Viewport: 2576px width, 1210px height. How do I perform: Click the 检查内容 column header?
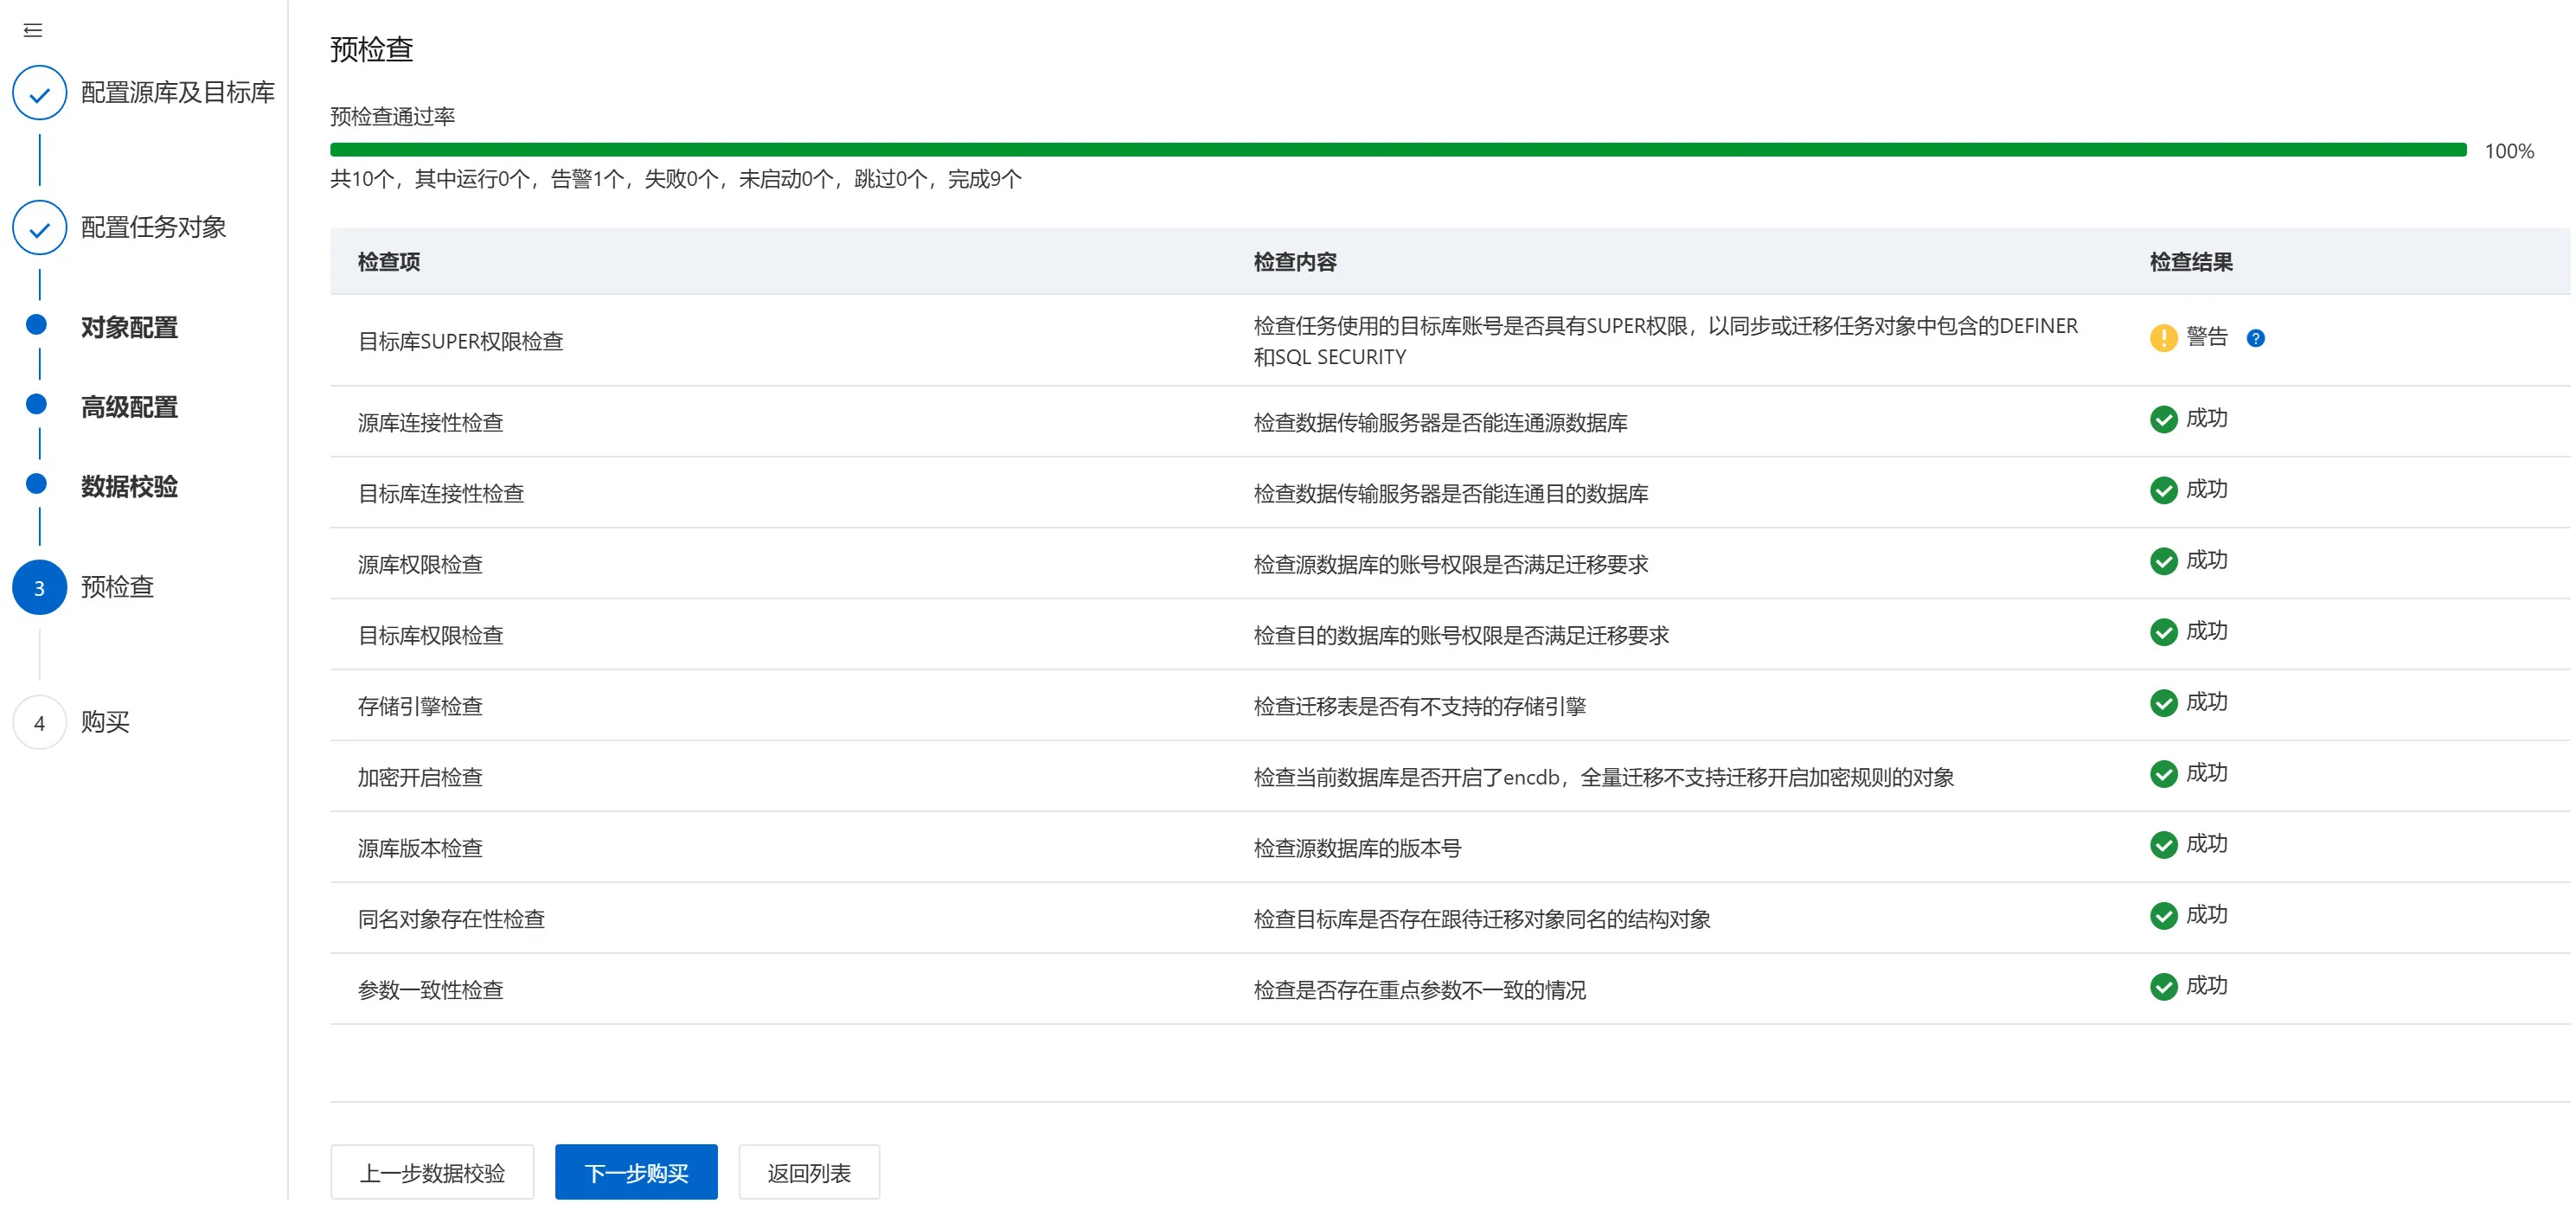[1295, 262]
